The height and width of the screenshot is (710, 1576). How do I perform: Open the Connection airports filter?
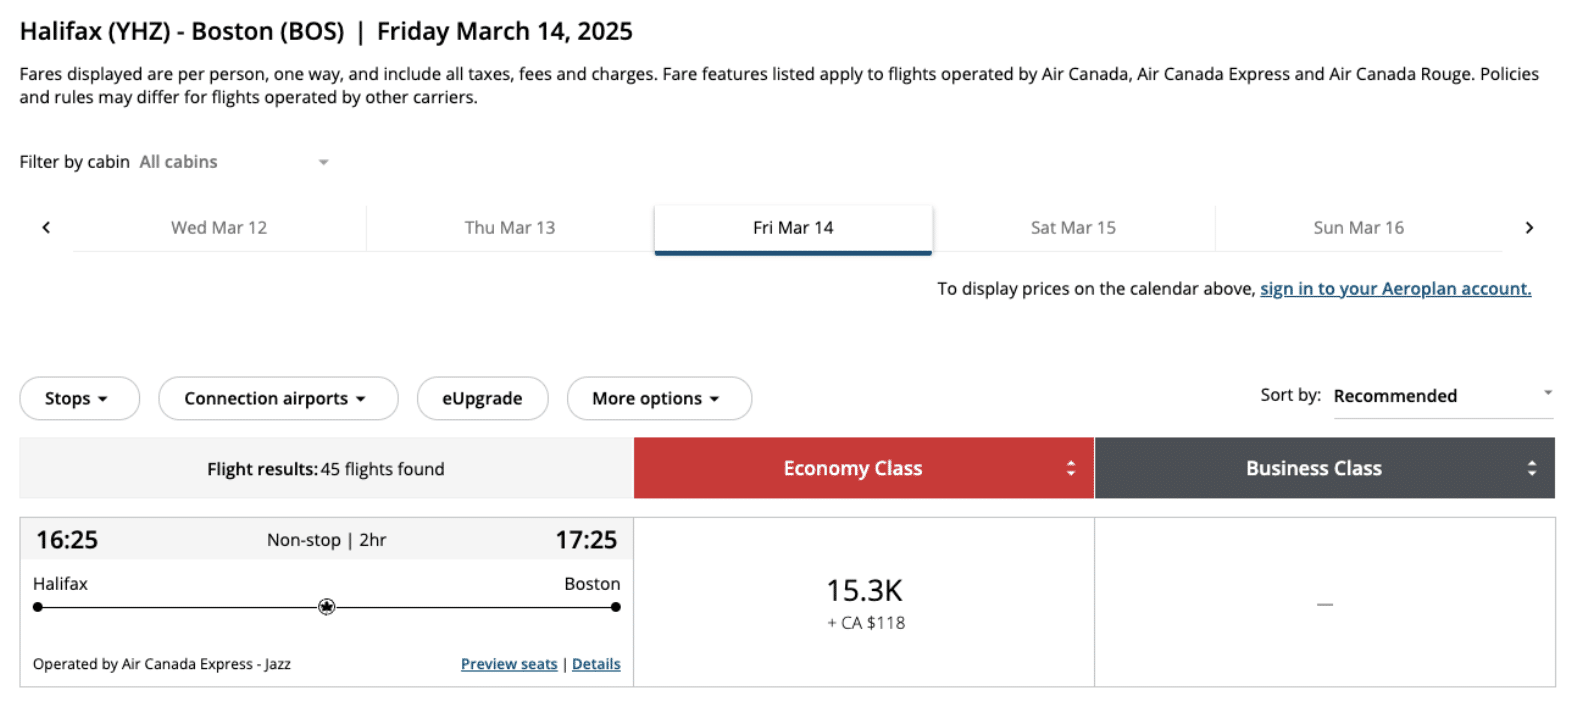click(278, 398)
